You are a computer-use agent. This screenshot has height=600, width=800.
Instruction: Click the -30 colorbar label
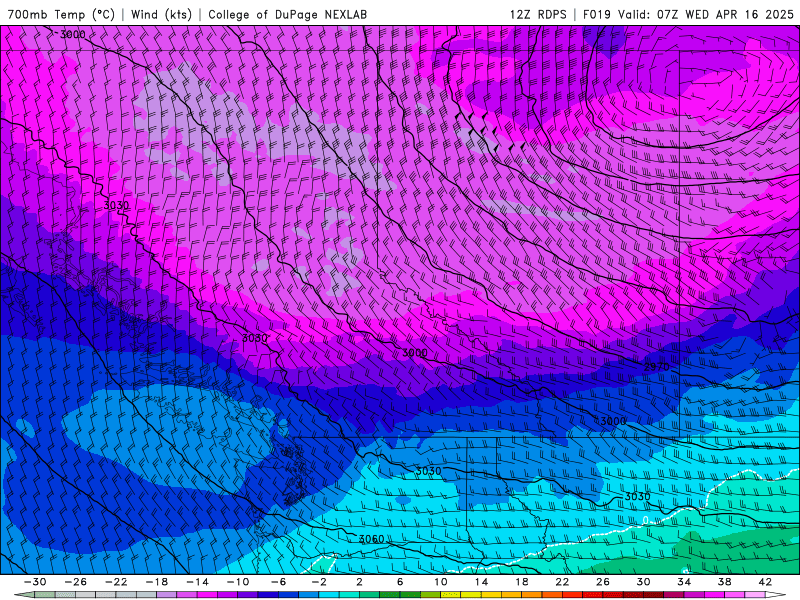point(35,582)
